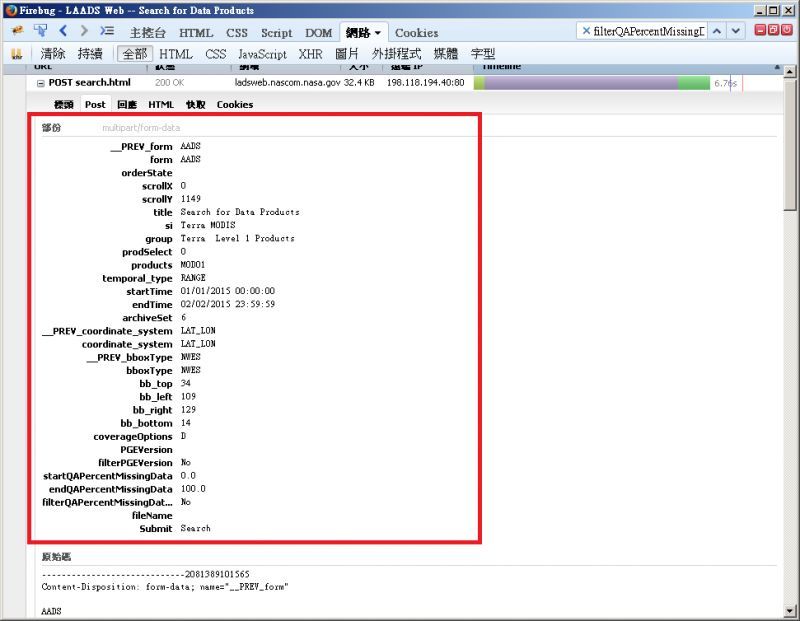Click the Timeline column sort arrow

777,68
